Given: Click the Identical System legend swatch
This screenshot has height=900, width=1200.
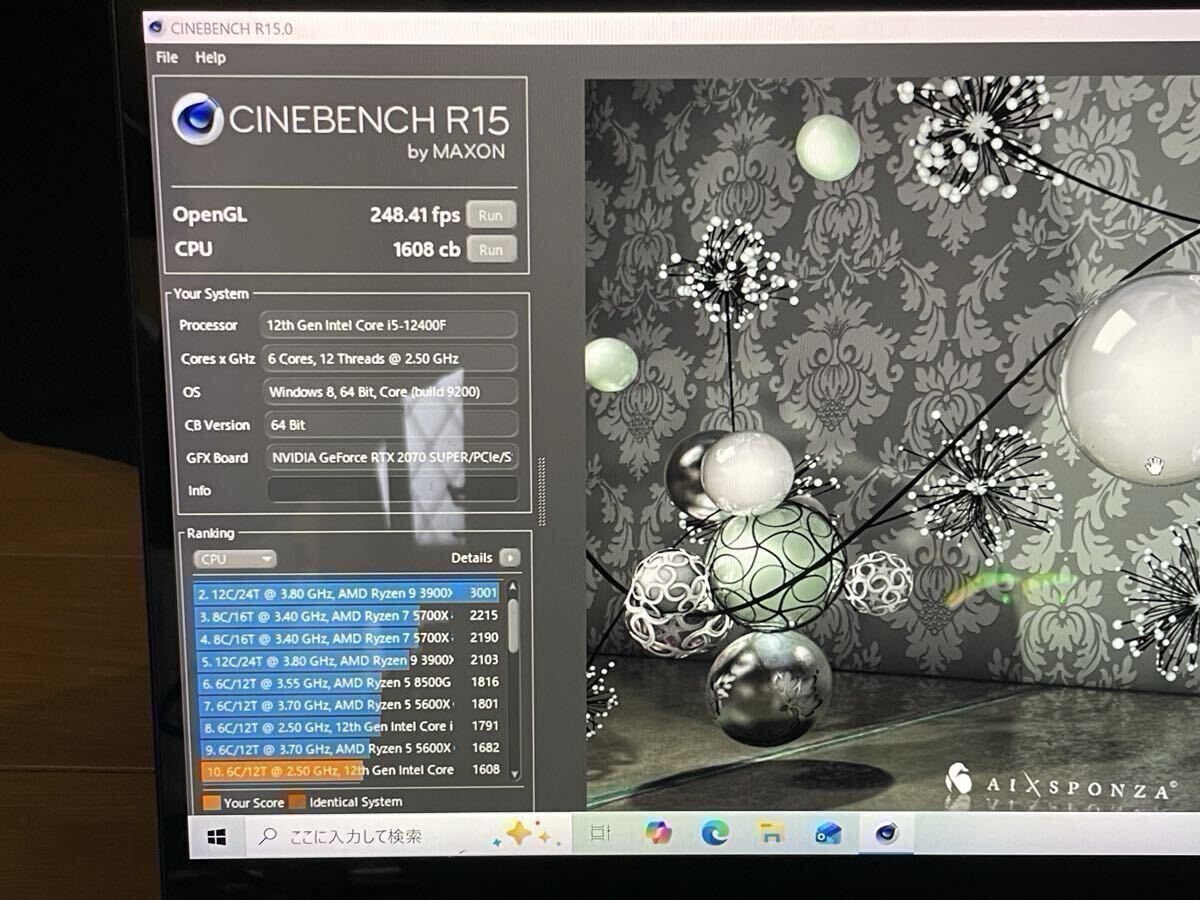Looking at the screenshot, I should [x=297, y=802].
